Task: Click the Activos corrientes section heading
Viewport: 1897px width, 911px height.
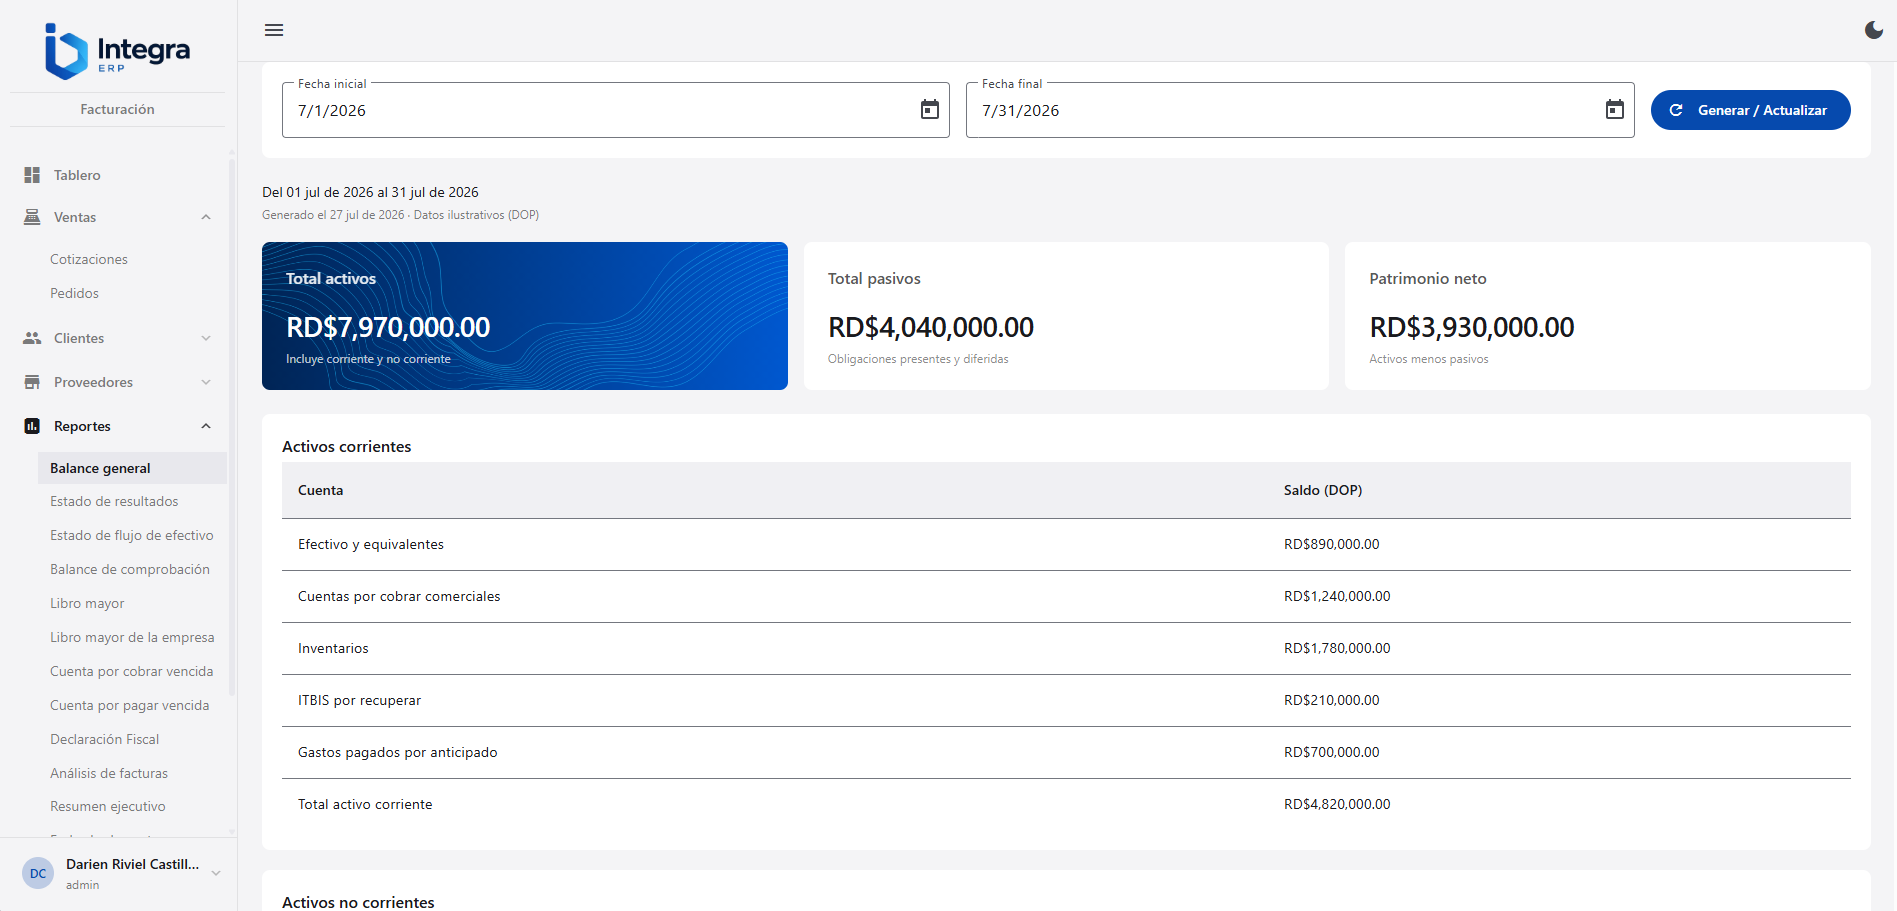Action: point(347,446)
